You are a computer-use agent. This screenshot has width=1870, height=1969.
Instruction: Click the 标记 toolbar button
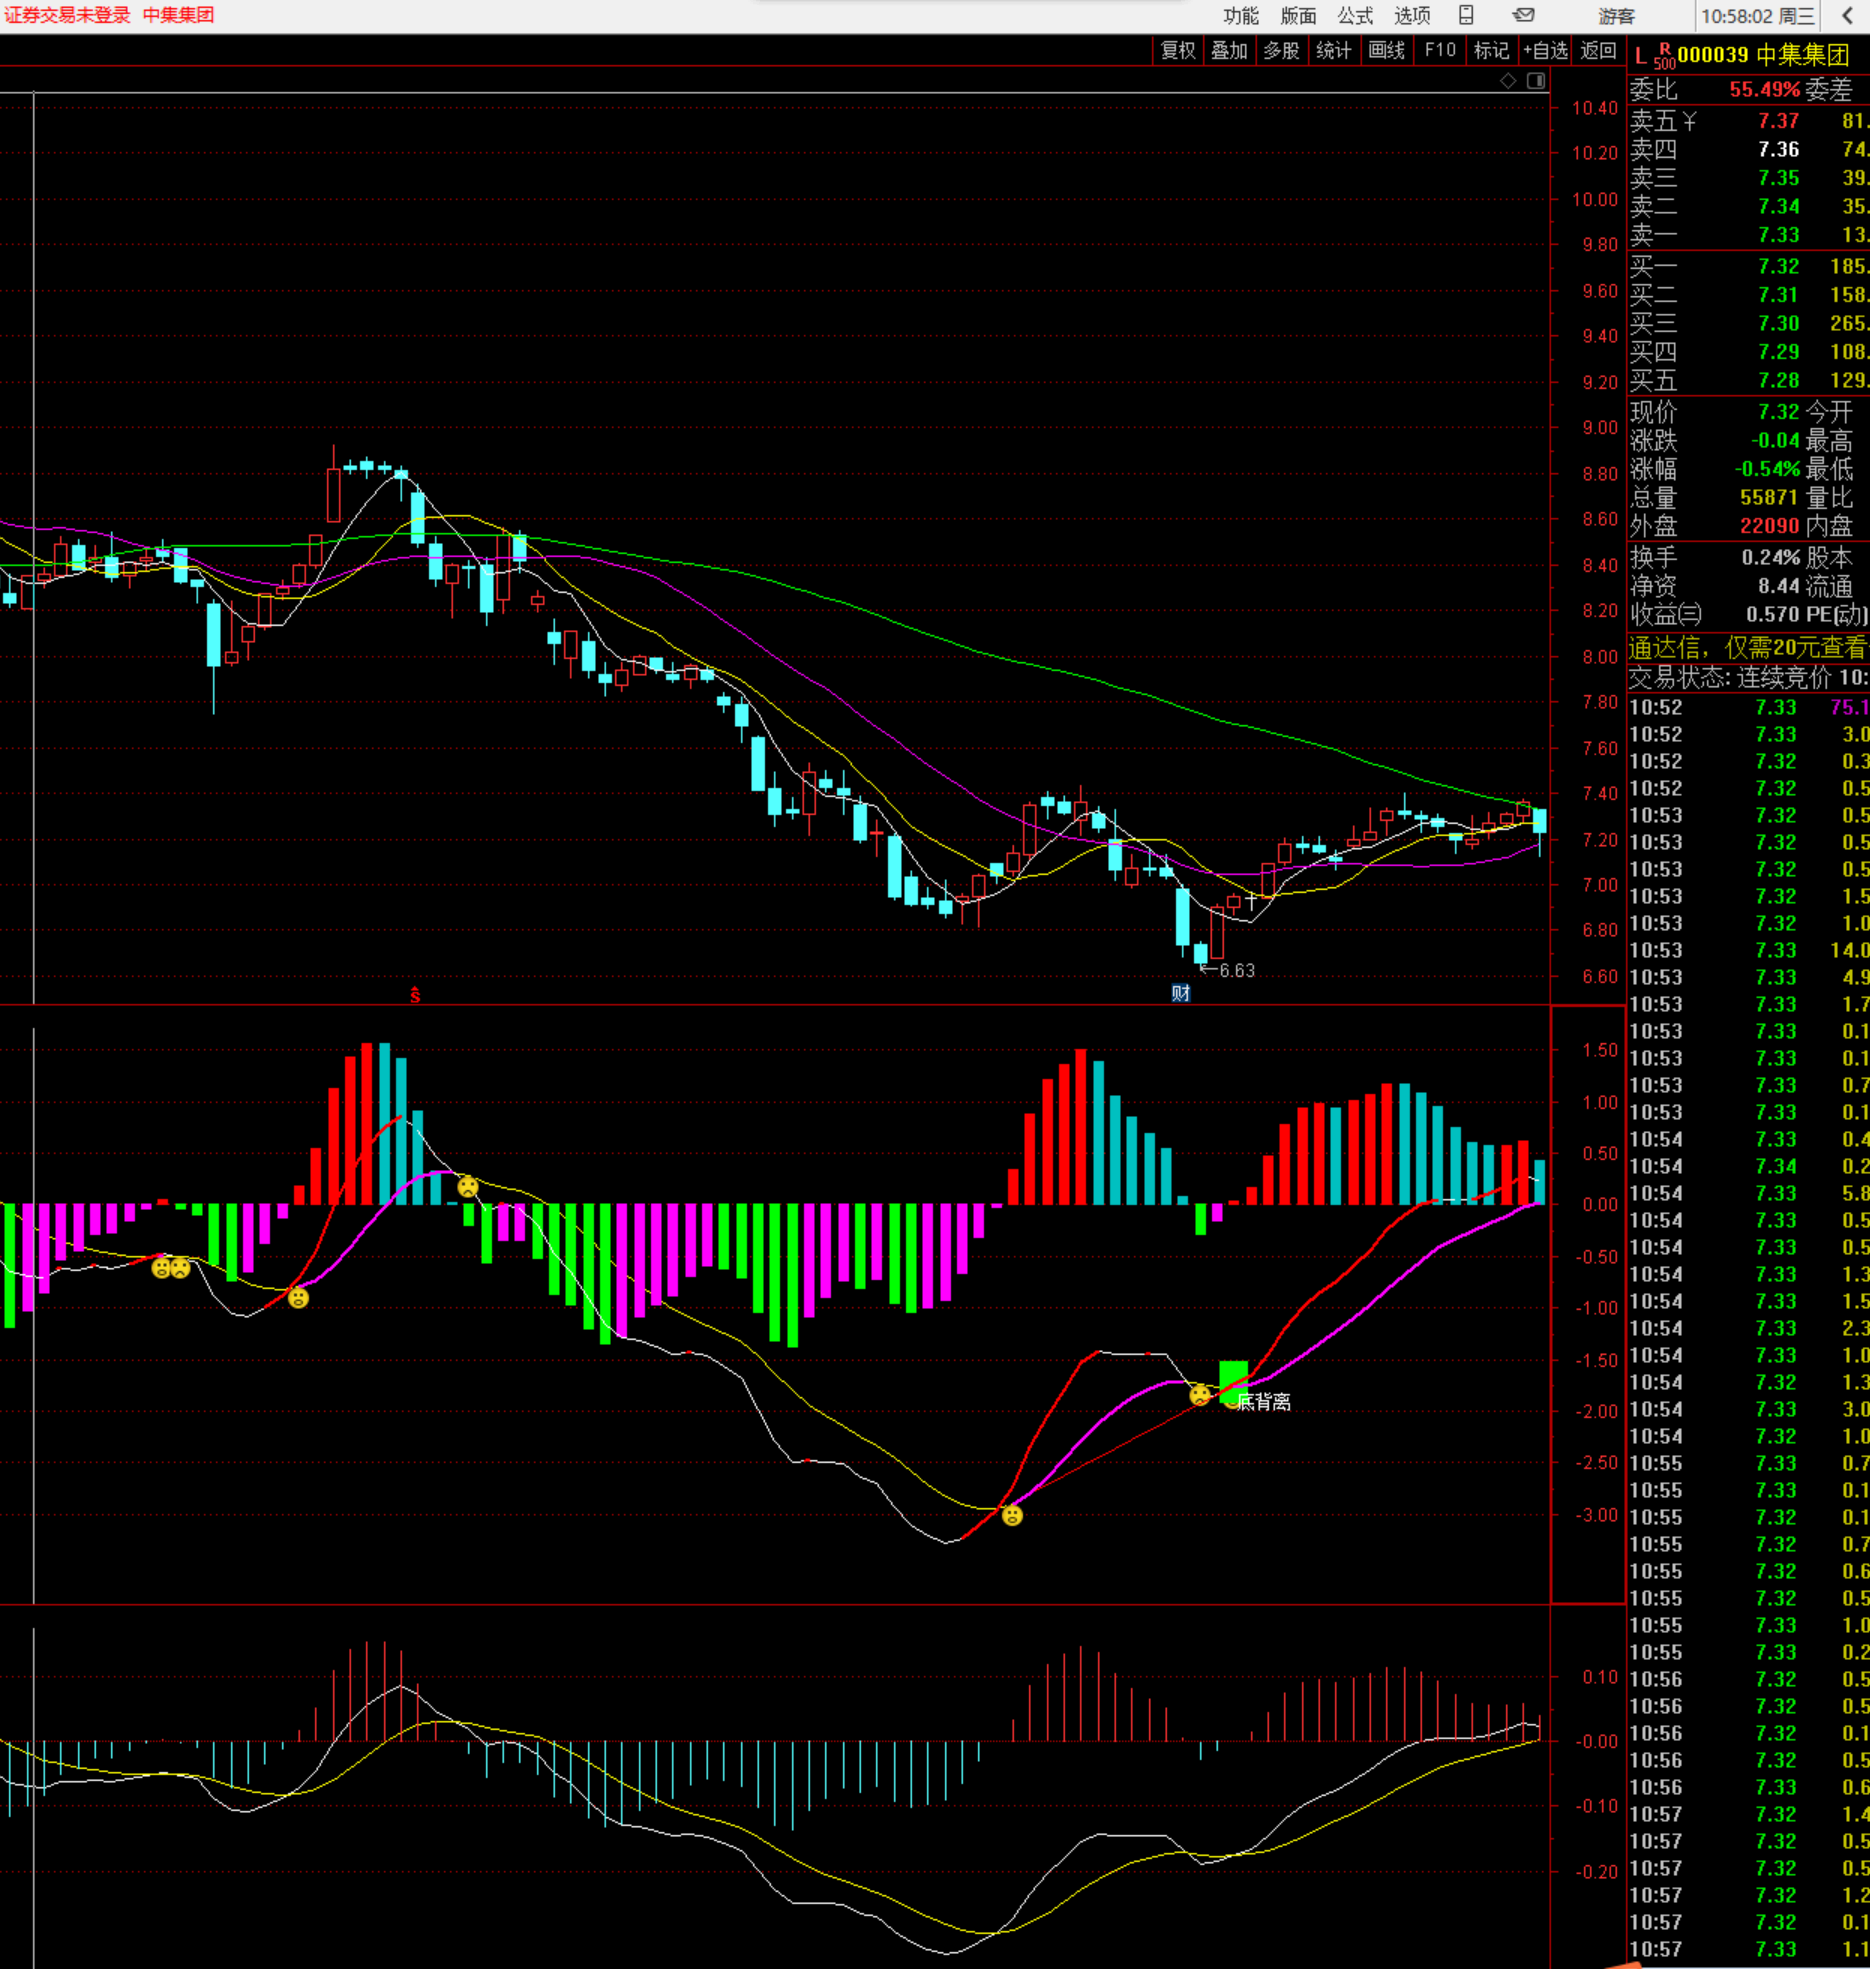[x=1491, y=50]
